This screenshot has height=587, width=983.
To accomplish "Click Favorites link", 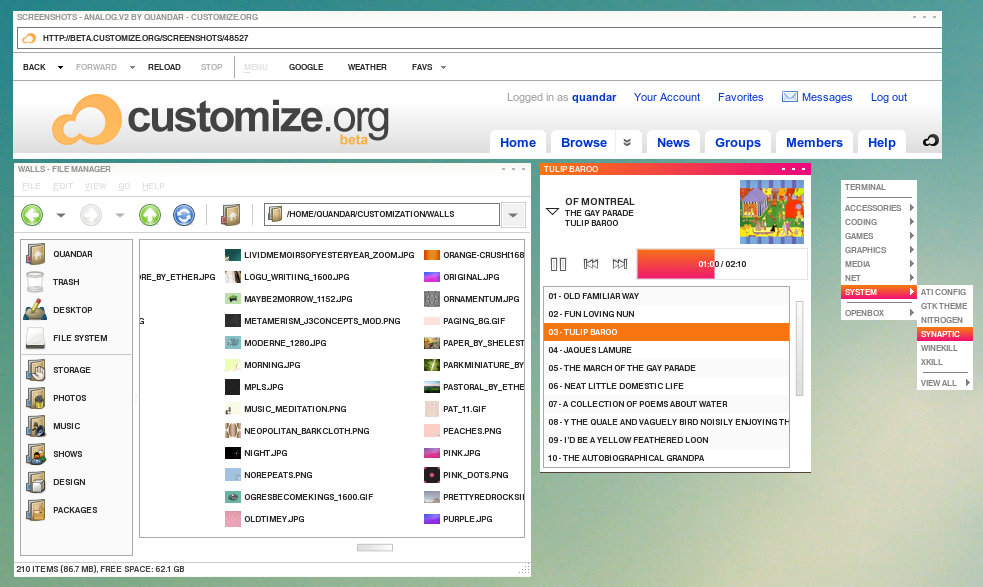I will [740, 97].
